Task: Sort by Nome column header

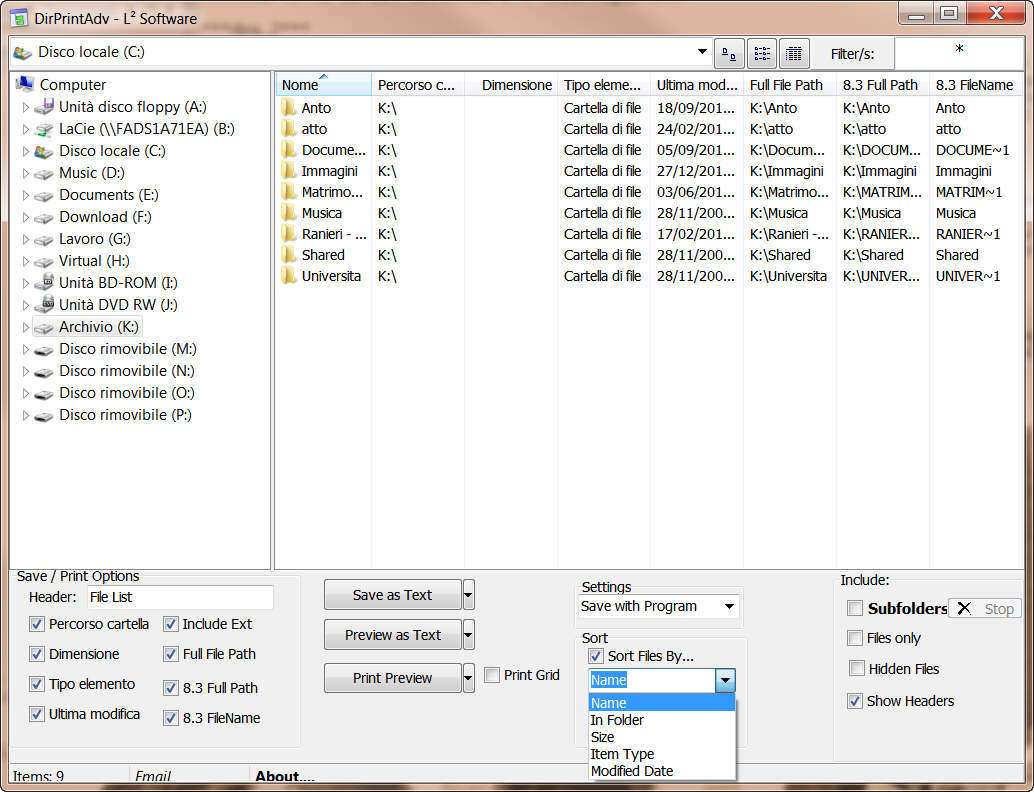Action: tap(324, 85)
